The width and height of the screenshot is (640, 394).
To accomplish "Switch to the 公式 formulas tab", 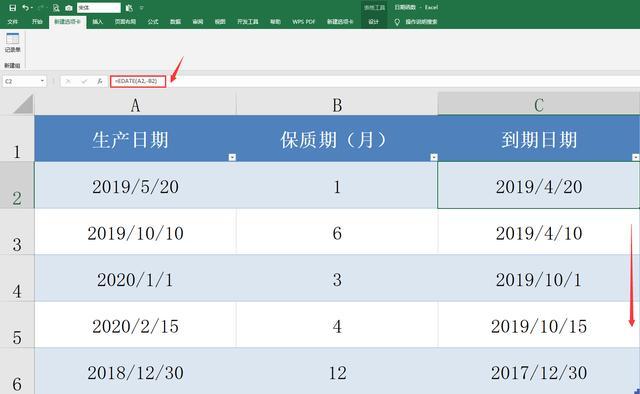I will click(153, 22).
